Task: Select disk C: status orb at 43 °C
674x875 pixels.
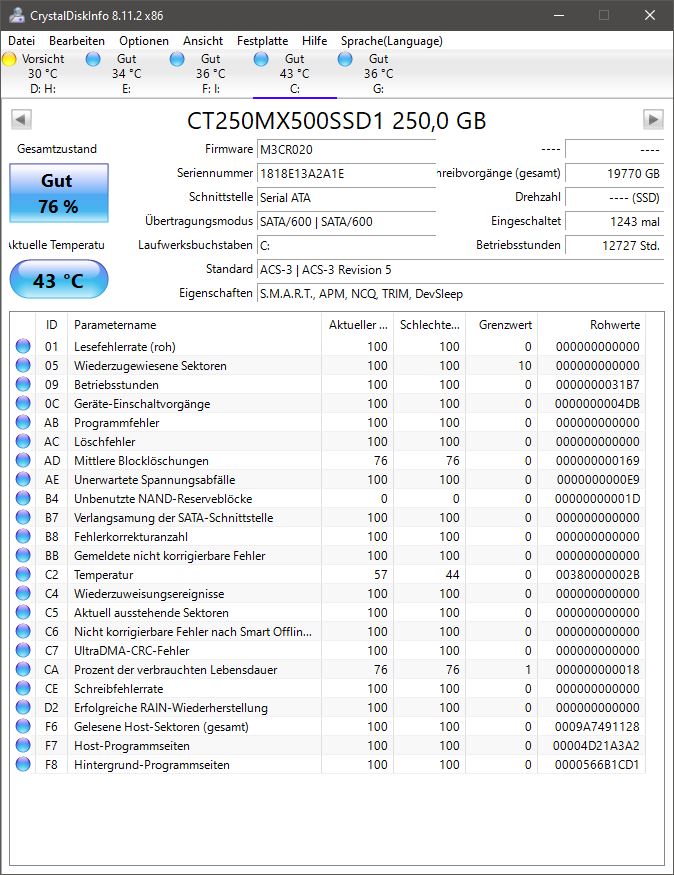Action: 261,59
